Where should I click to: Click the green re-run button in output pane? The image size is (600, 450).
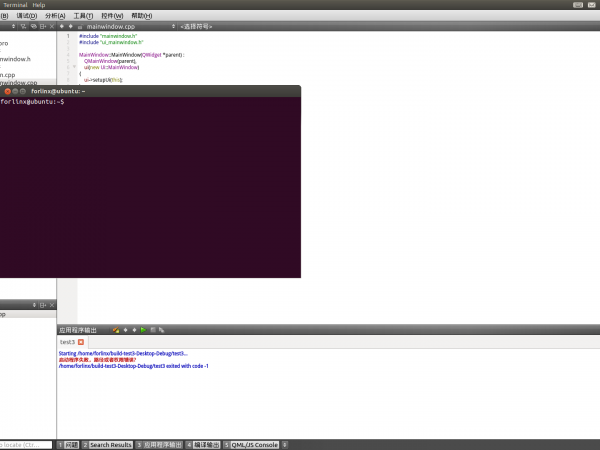tap(143, 329)
